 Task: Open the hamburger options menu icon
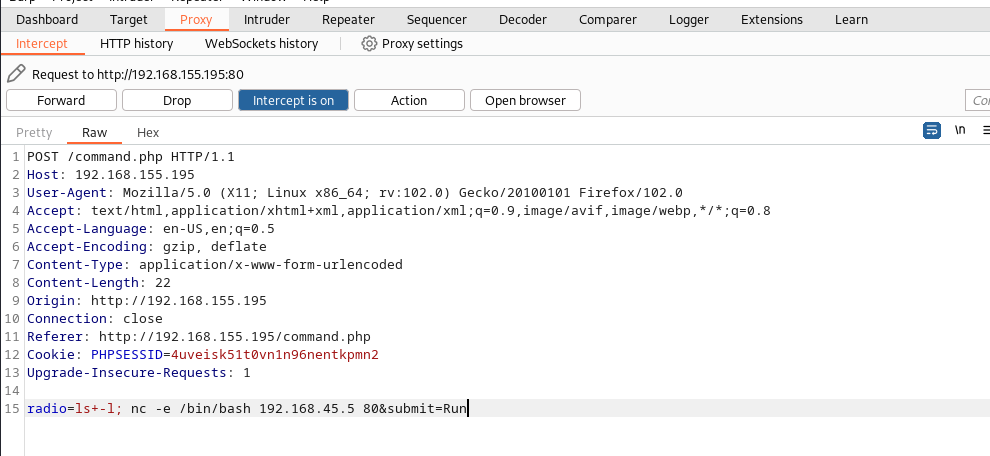pyautogui.click(x=986, y=131)
